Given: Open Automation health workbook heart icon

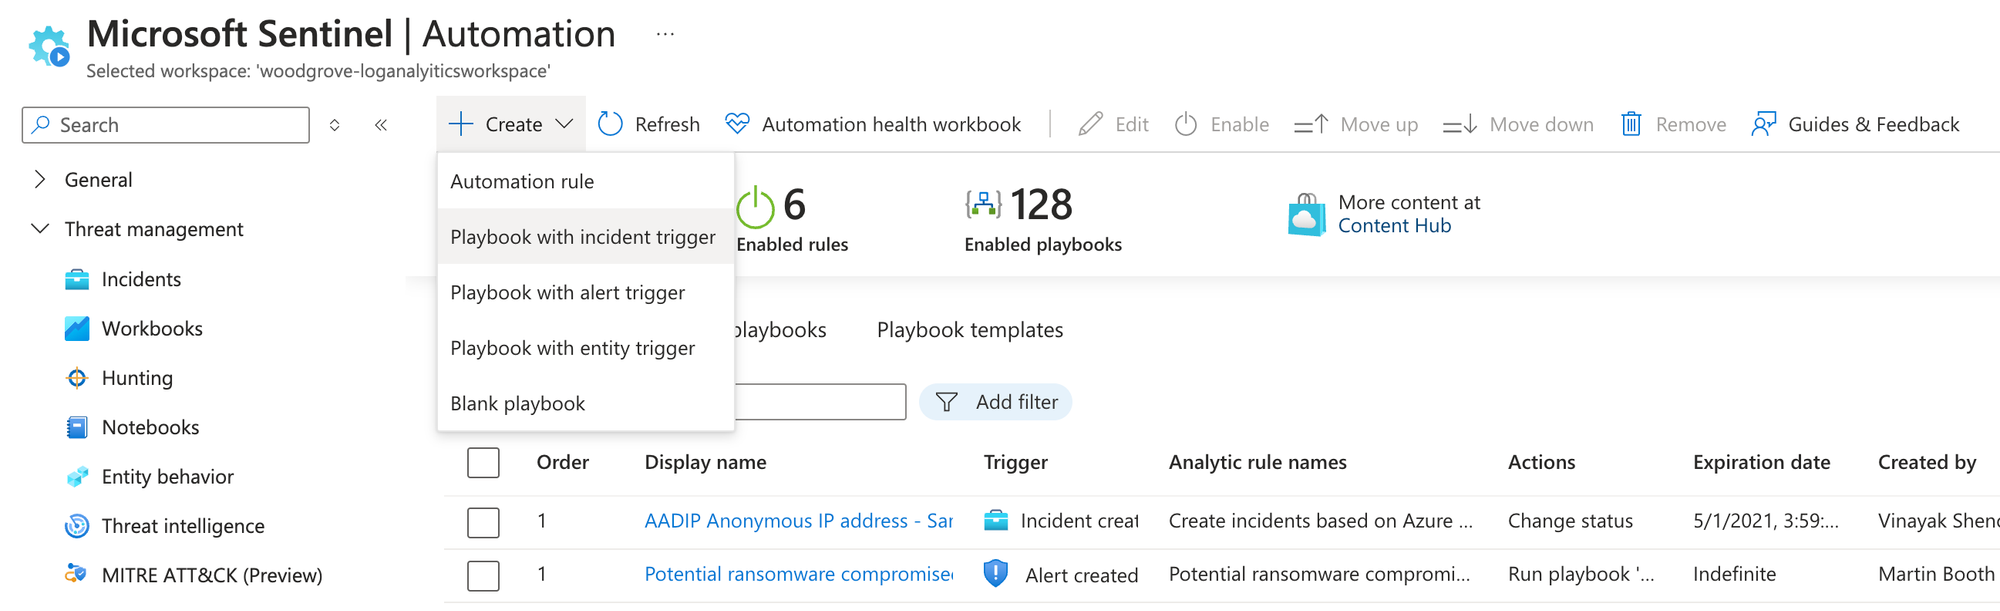Looking at the screenshot, I should [737, 124].
